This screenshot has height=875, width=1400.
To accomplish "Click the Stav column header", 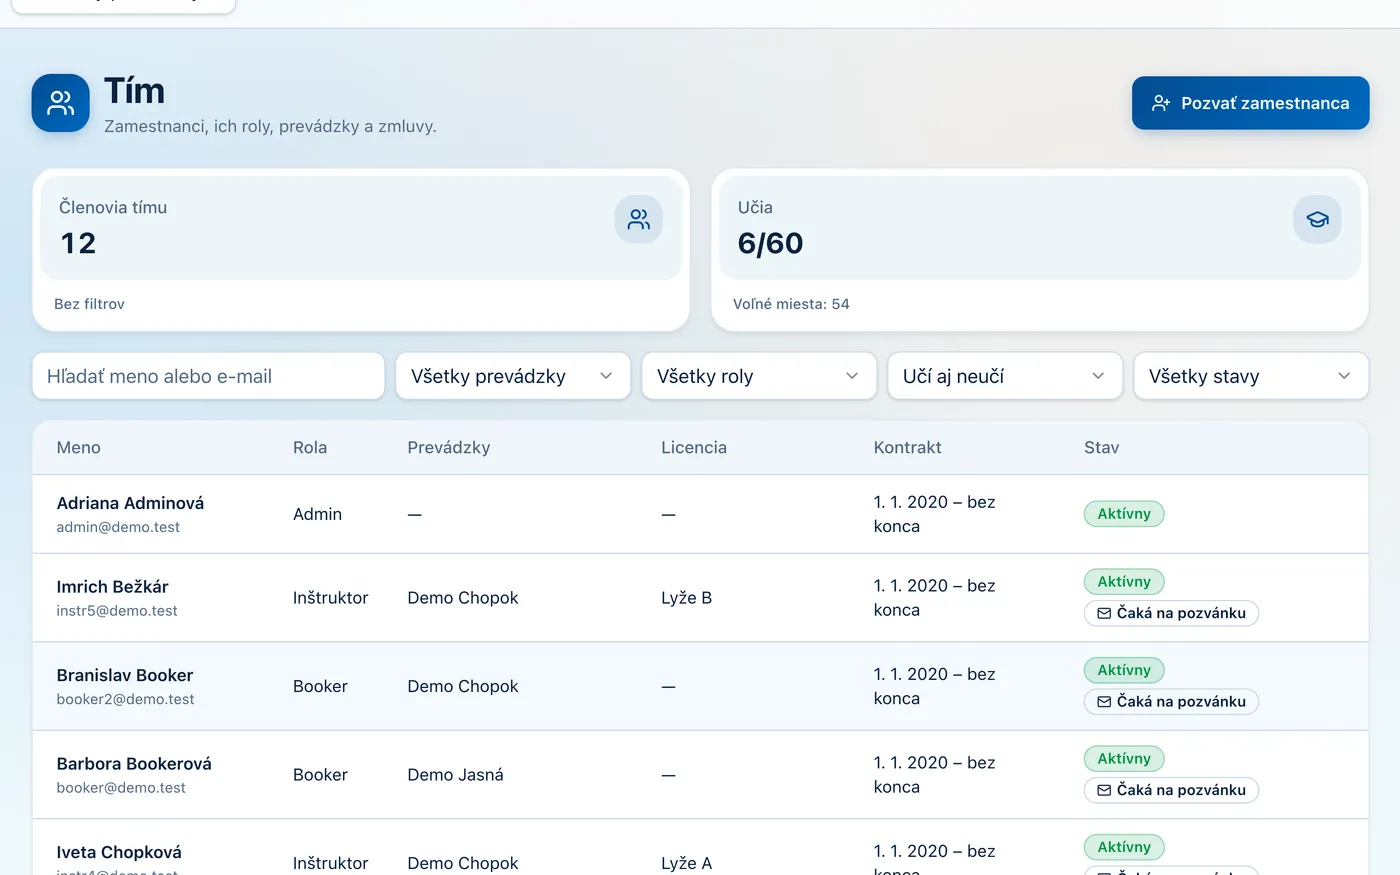I will 1102,448.
